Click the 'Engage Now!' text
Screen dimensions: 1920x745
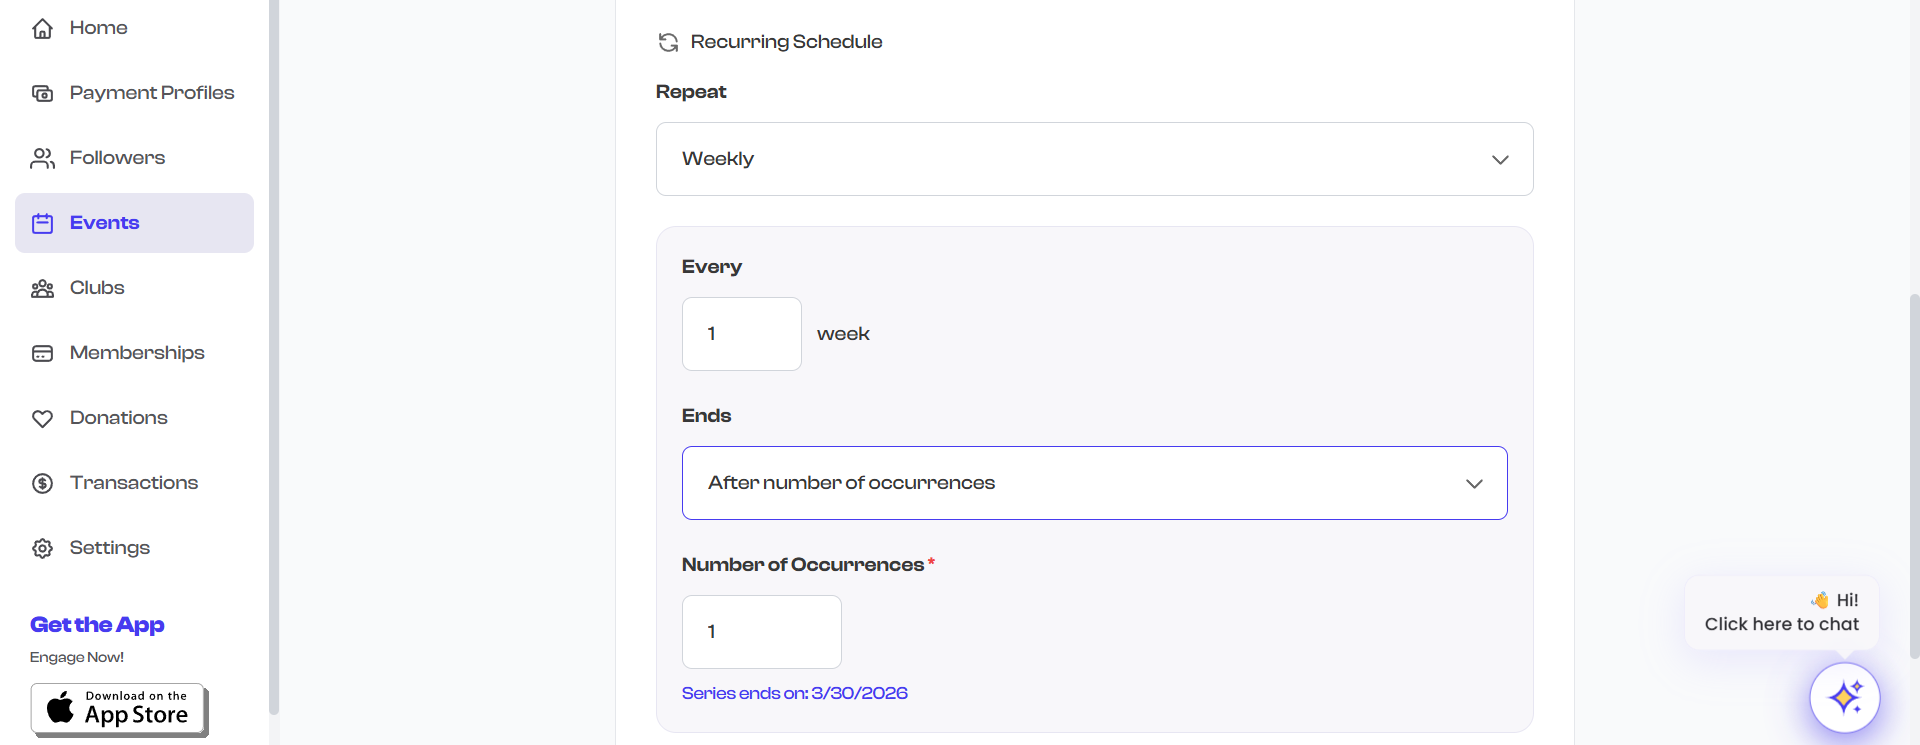click(x=77, y=657)
